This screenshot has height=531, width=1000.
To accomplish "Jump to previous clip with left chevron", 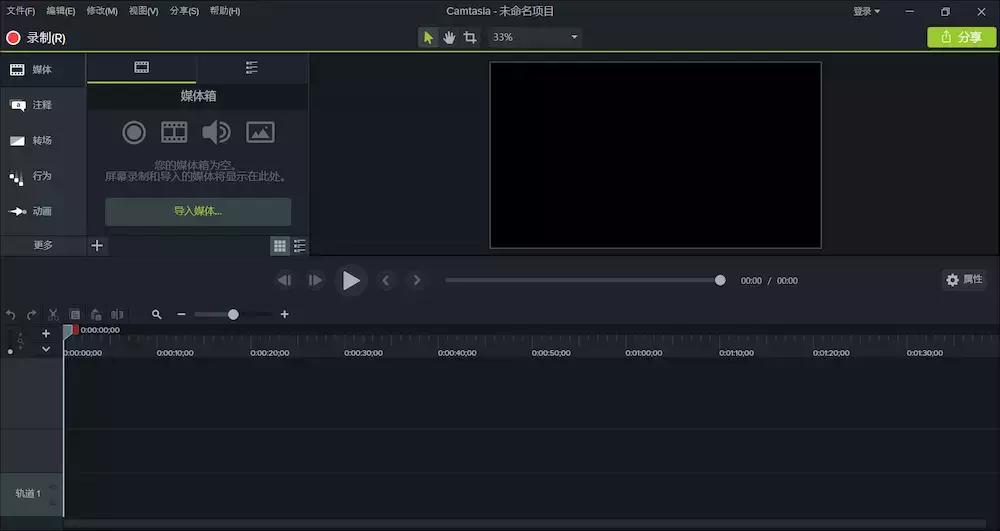I will pos(385,280).
